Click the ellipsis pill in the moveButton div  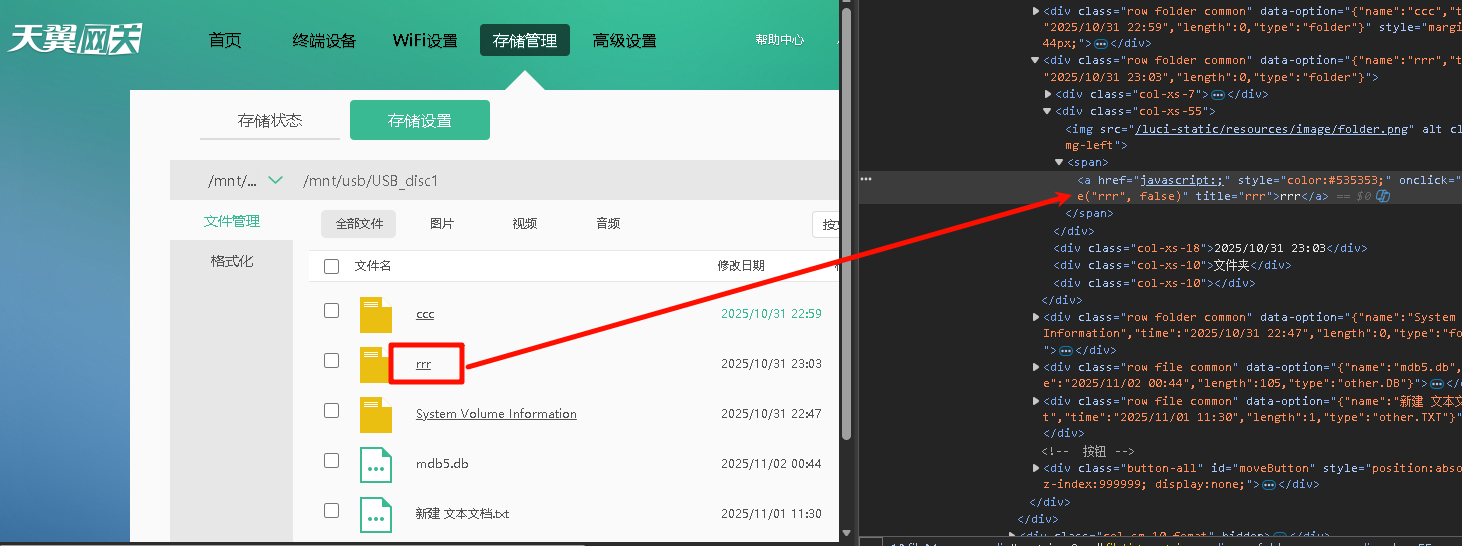point(1268,484)
